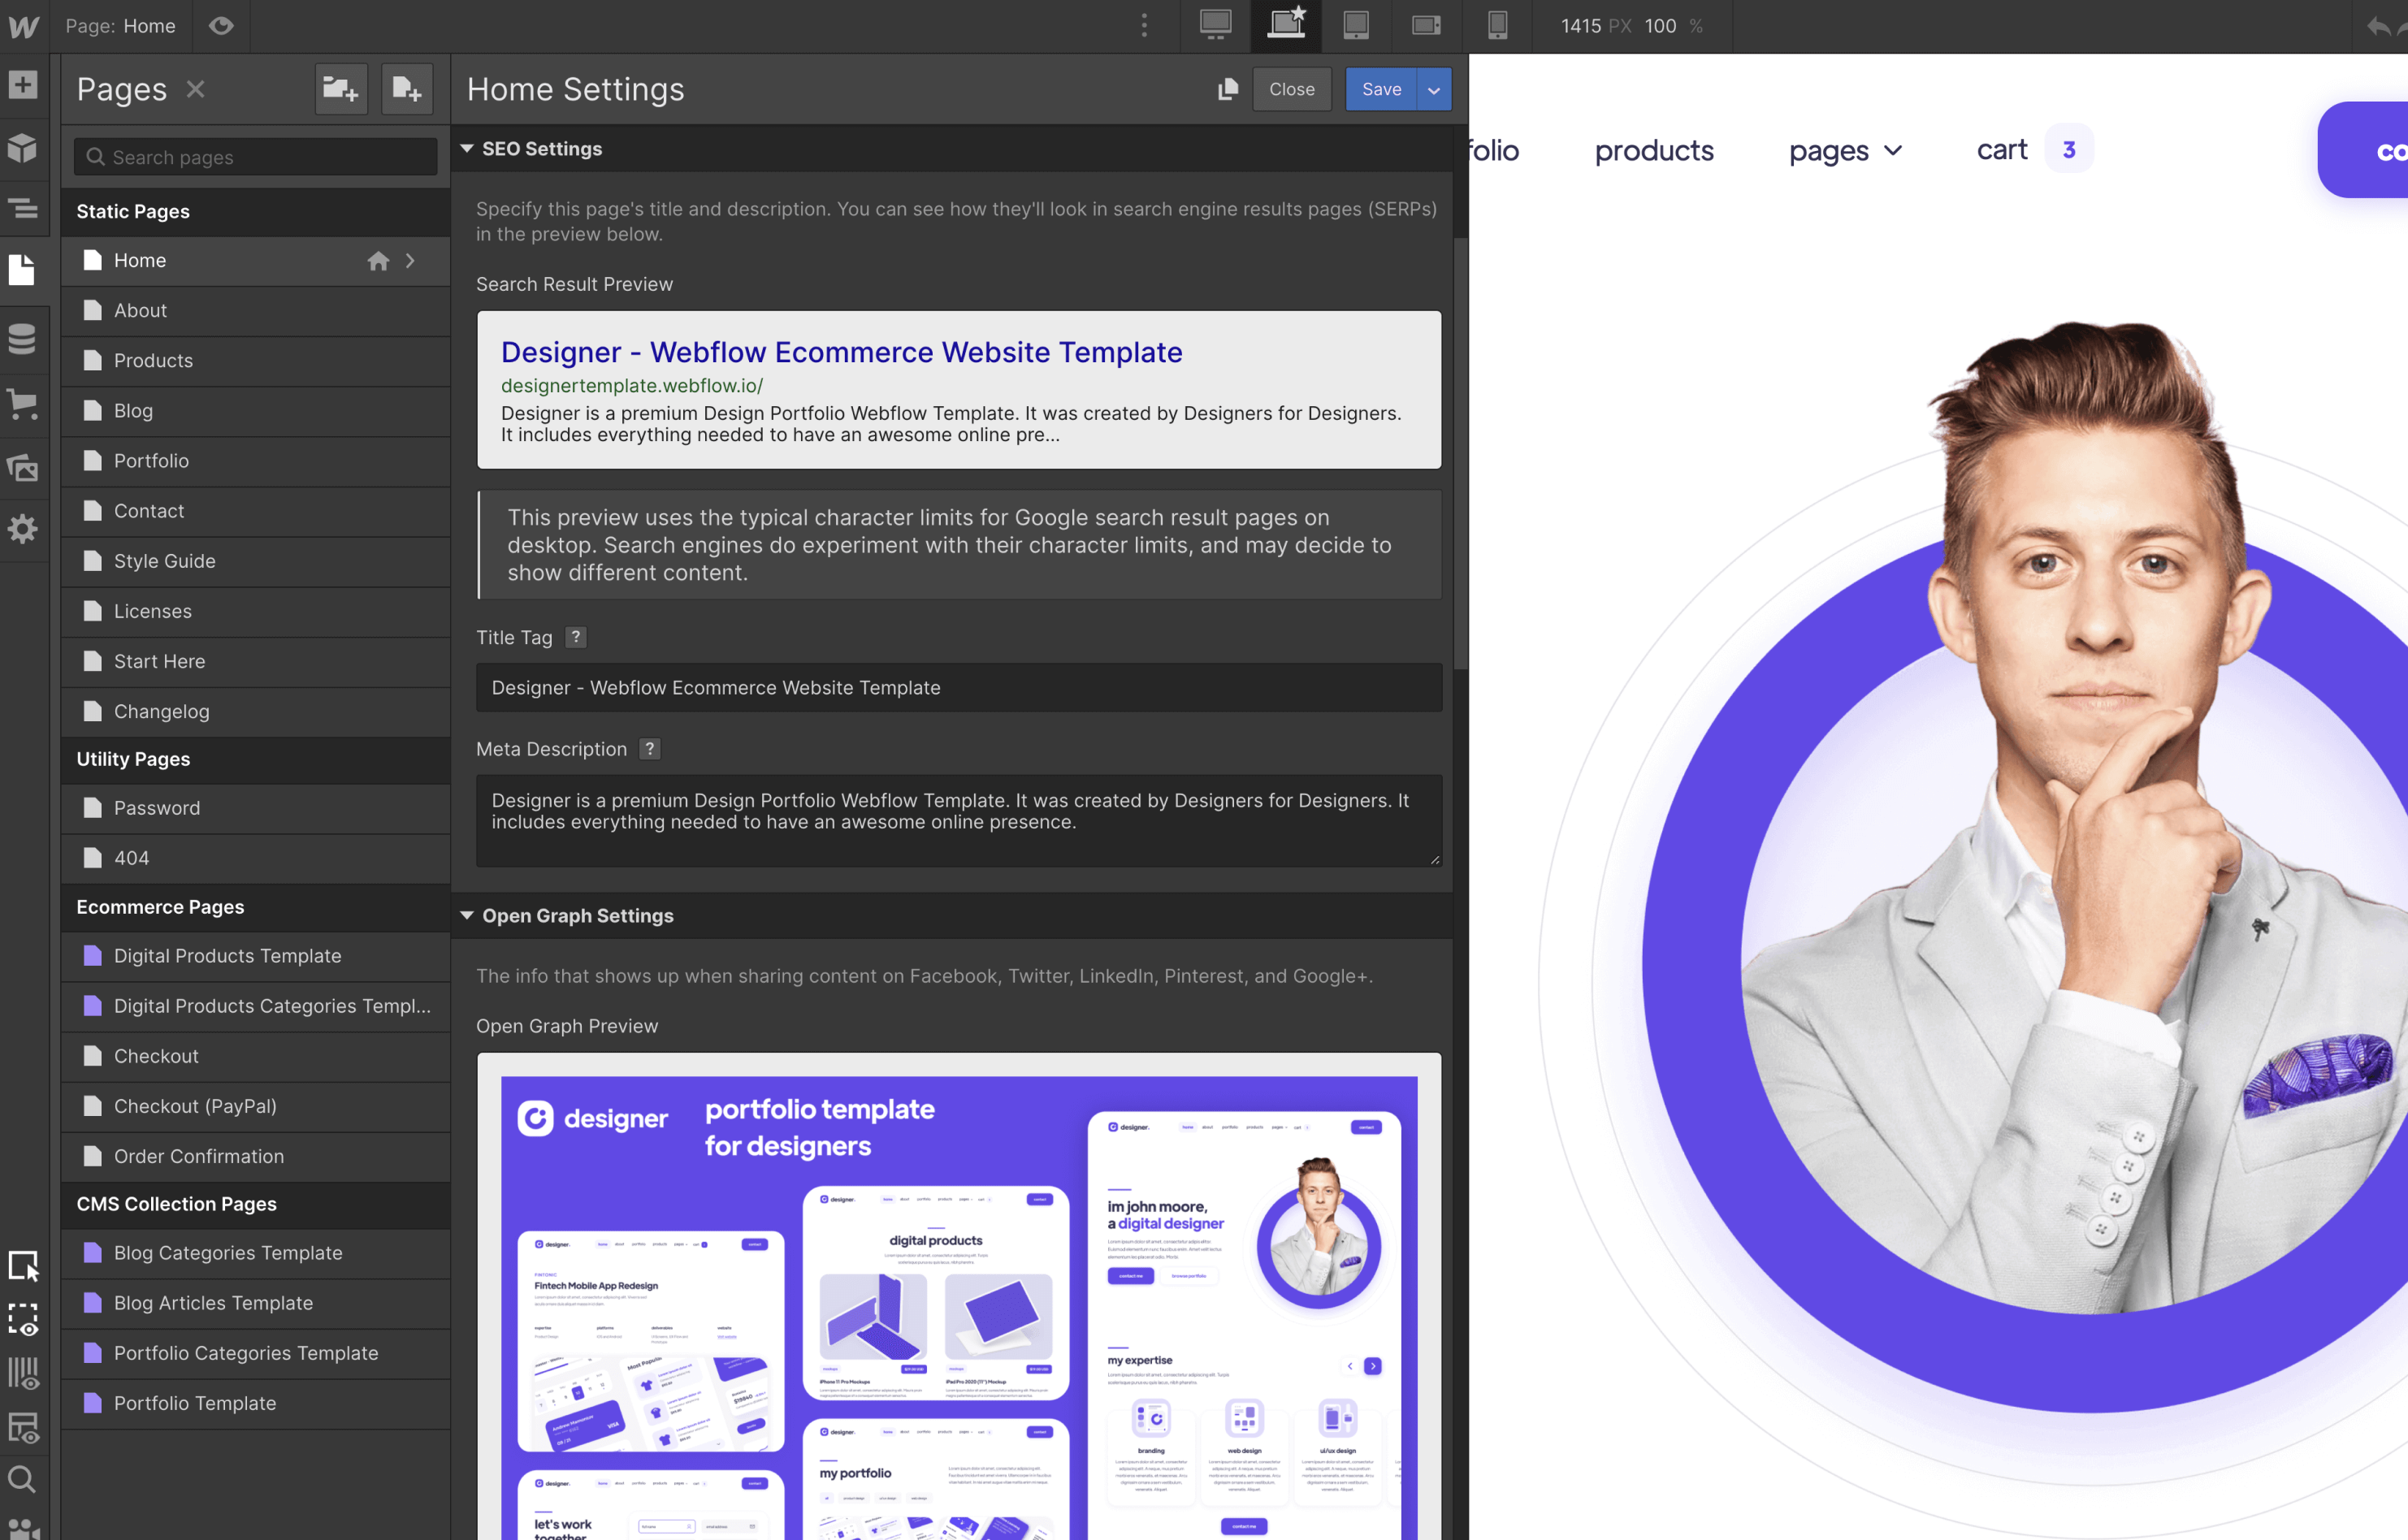The width and height of the screenshot is (2408, 1540).
Task: Select the About page
Action: point(140,310)
